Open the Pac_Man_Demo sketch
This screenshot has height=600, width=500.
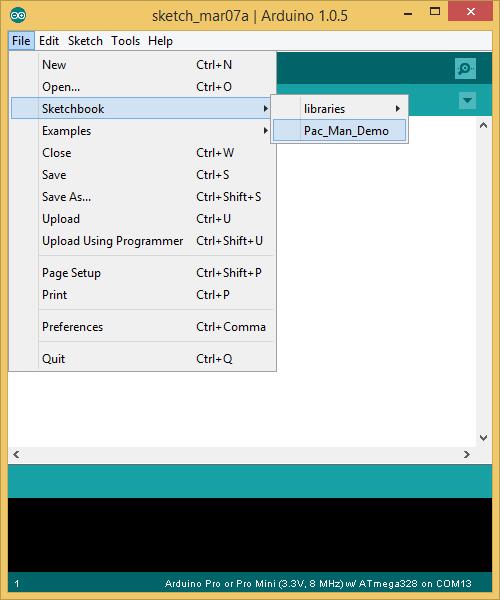[x=340, y=131]
